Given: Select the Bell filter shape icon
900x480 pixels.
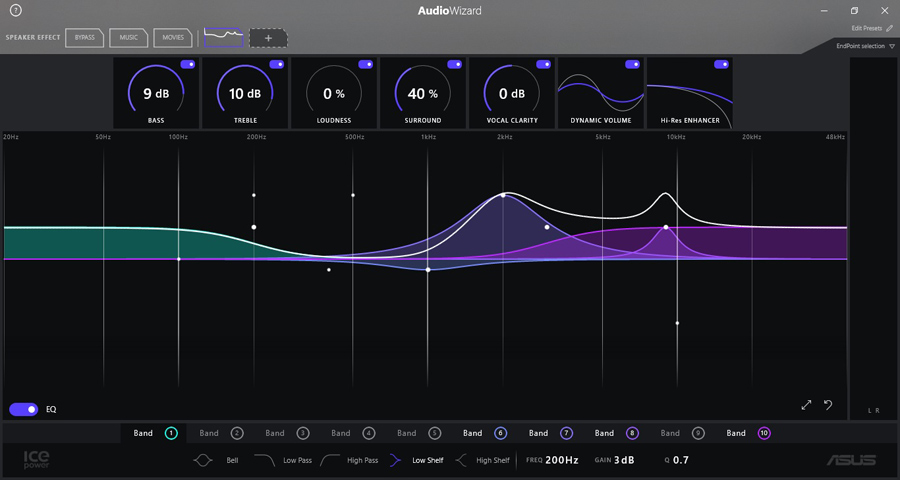Looking at the screenshot, I should pyautogui.click(x=203, y=460).
